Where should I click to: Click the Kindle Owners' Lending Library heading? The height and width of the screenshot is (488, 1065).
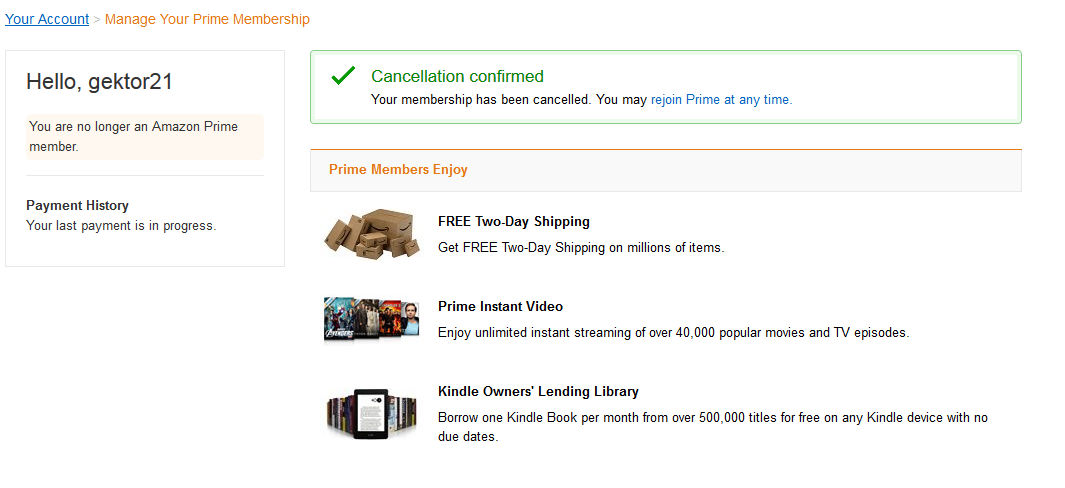point(538,392)
